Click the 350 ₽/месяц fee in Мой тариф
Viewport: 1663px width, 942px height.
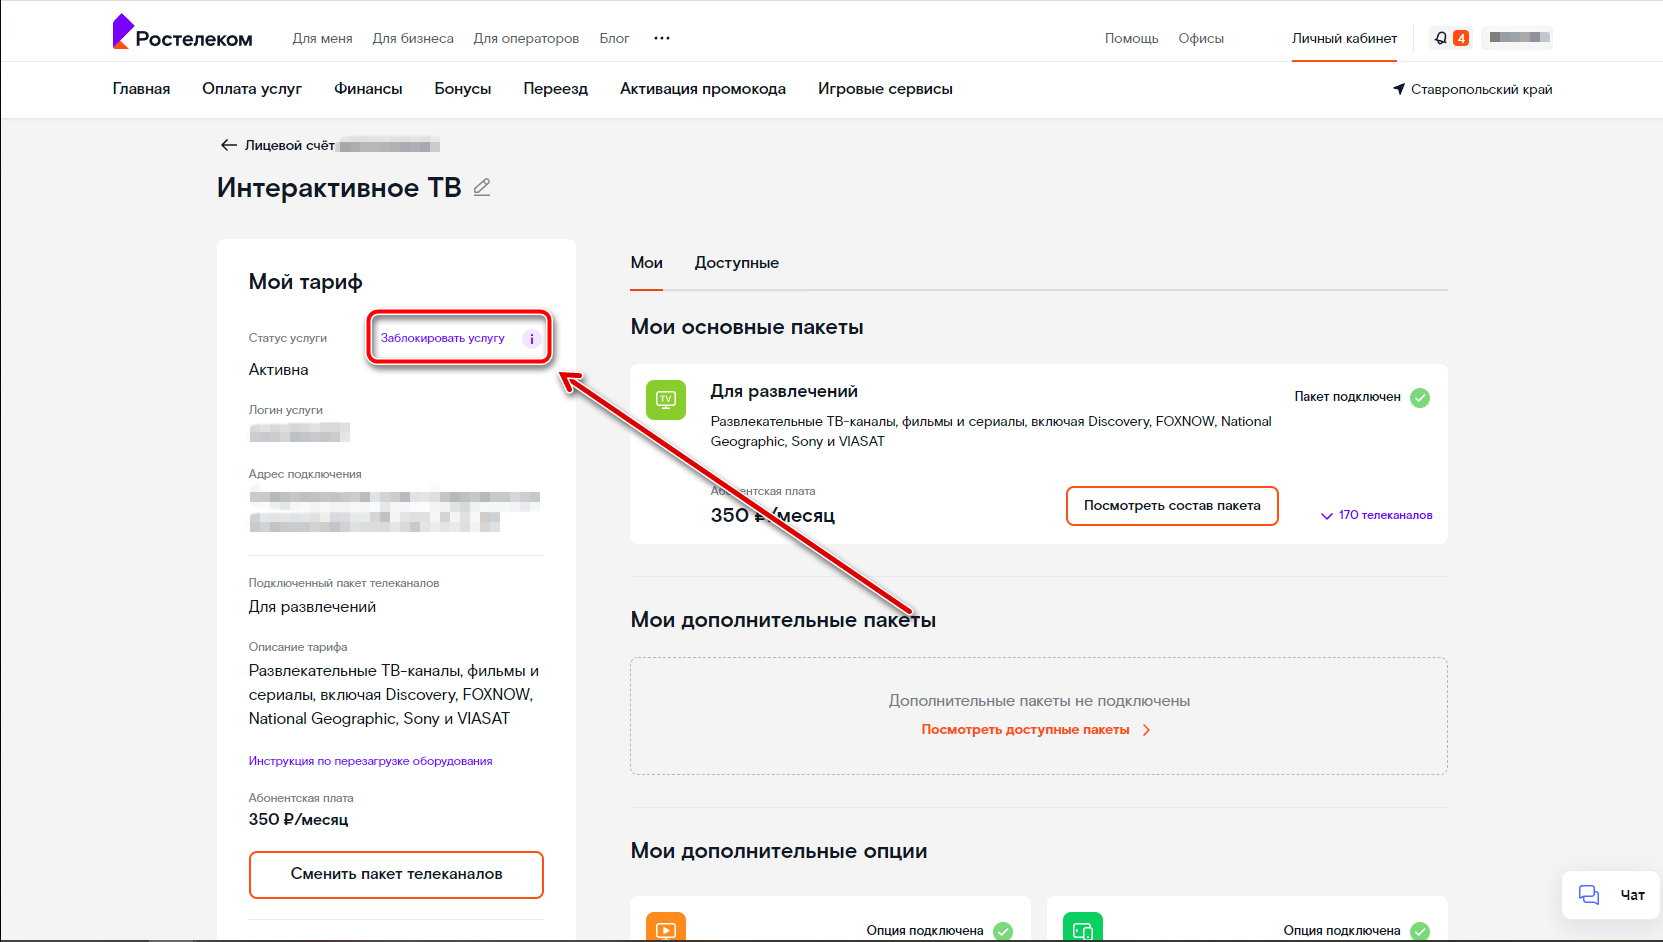point(298,819)
